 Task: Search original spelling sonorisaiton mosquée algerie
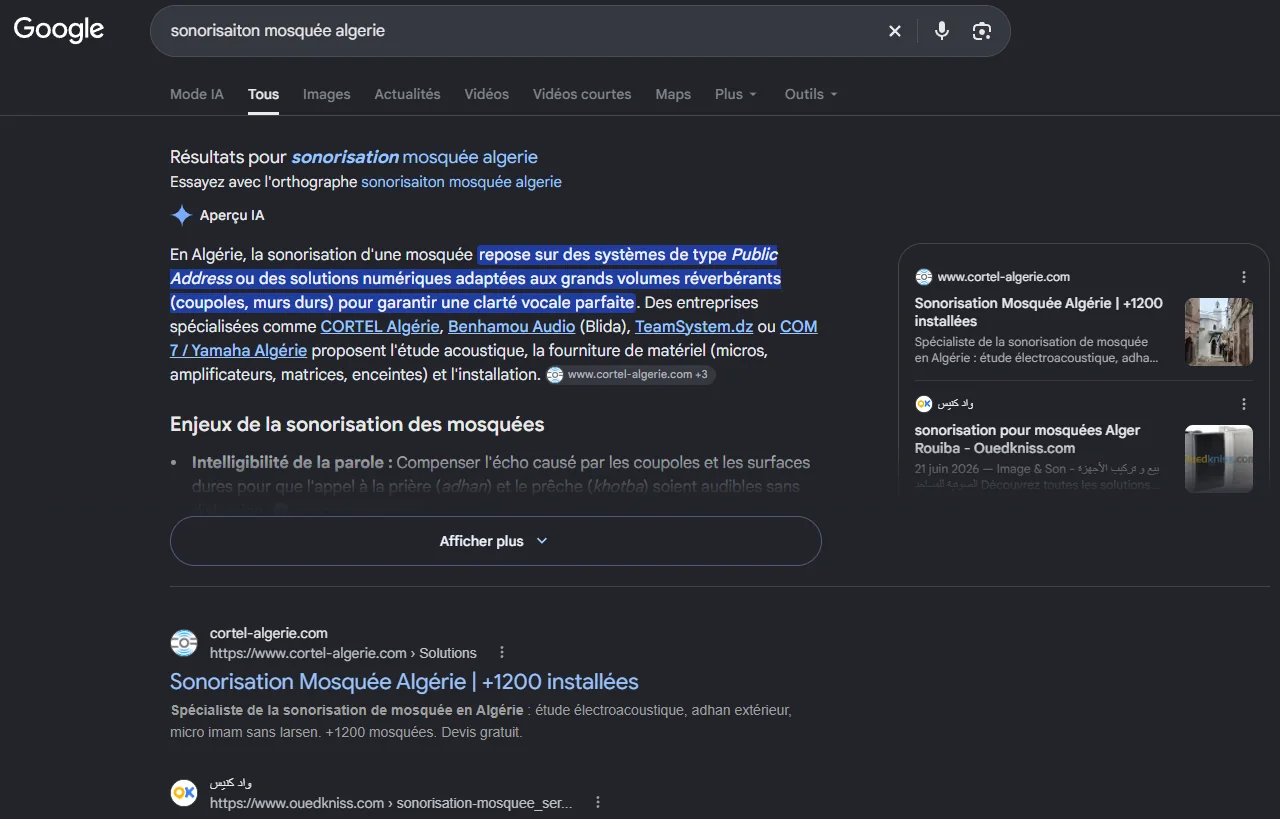click(x=461, y=182)
